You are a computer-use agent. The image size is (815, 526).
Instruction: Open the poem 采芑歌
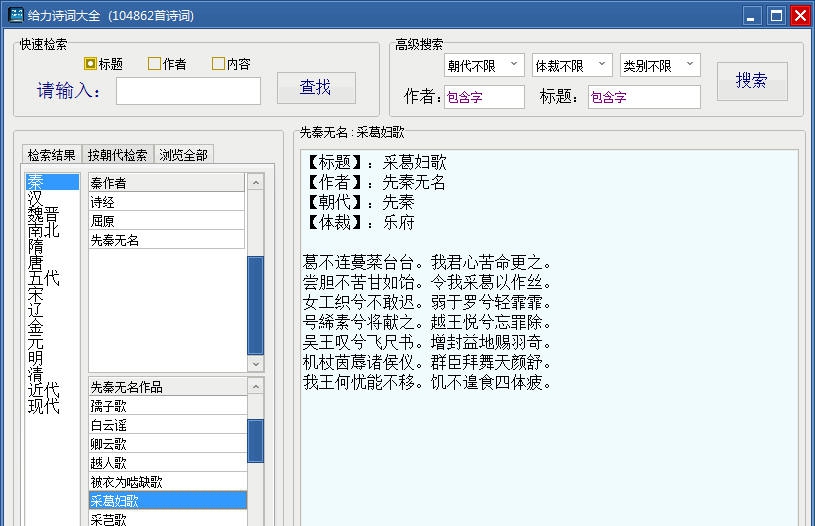[167, 519]
